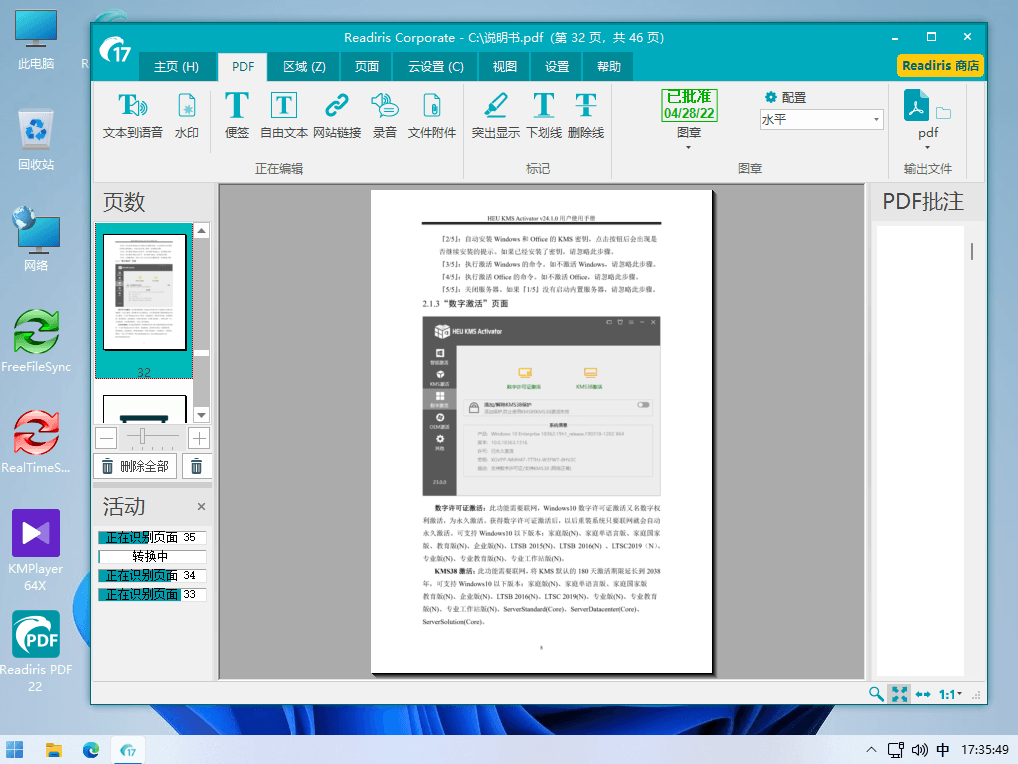Open the 云设置 (C) tab

[x=436, y=66]
